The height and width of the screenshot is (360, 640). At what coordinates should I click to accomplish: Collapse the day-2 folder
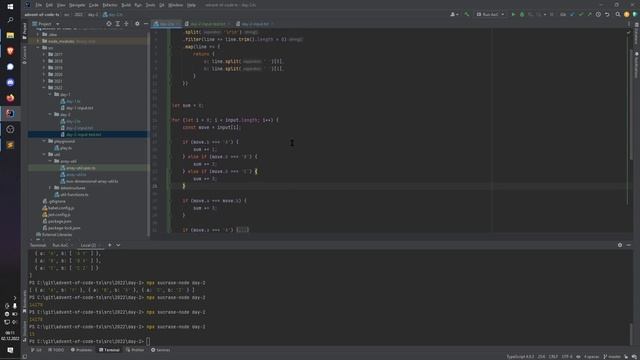50,115
